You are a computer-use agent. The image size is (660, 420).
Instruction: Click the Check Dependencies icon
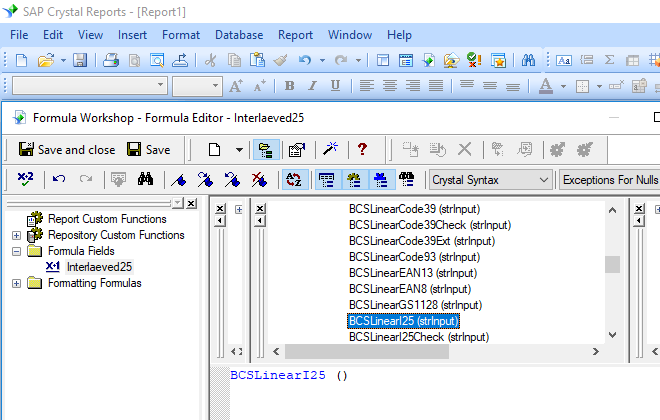pos(474,61)
